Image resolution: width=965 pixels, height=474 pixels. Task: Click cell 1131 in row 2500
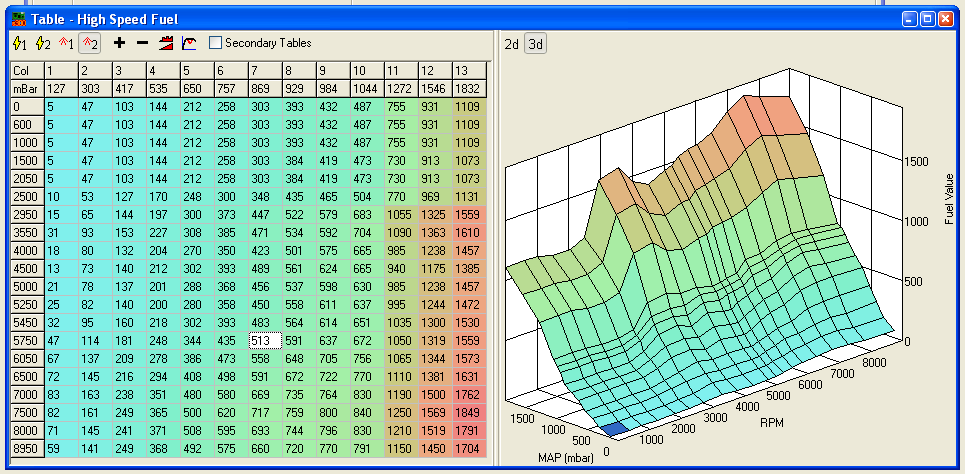(x=470, y=196)
